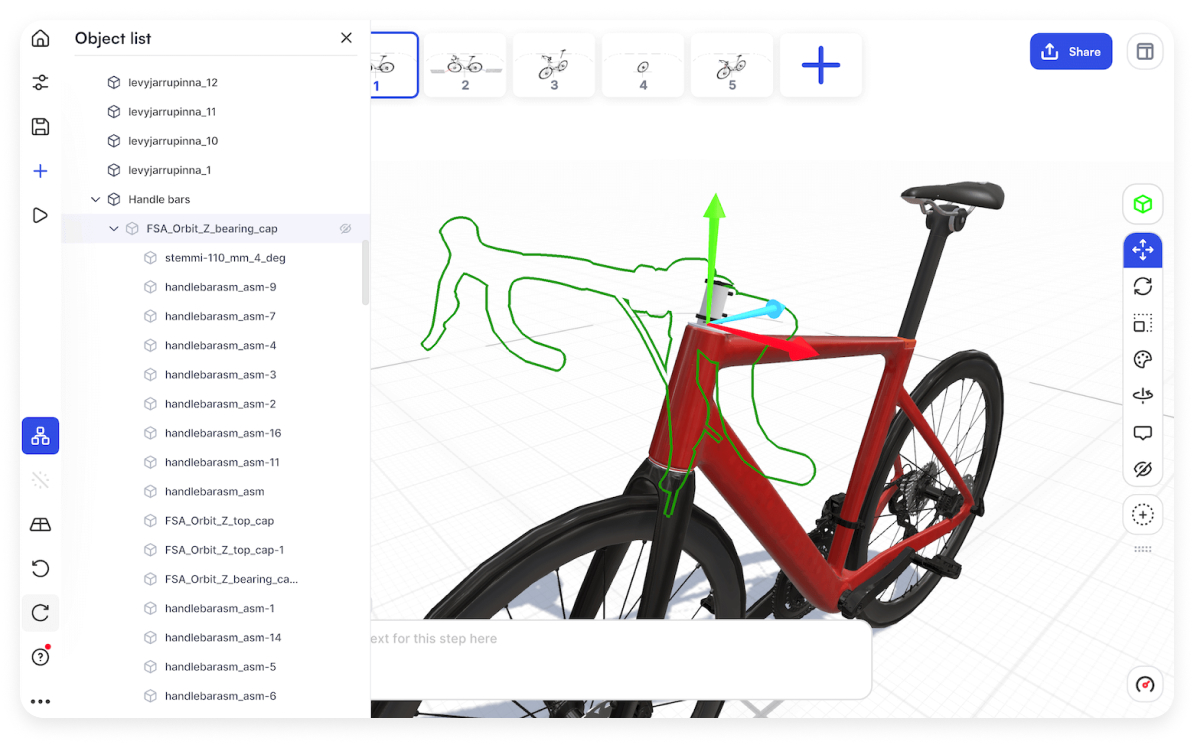Screen dimensions: 1194x745
Task: Close the Object list panel
Action: [346, 38]
